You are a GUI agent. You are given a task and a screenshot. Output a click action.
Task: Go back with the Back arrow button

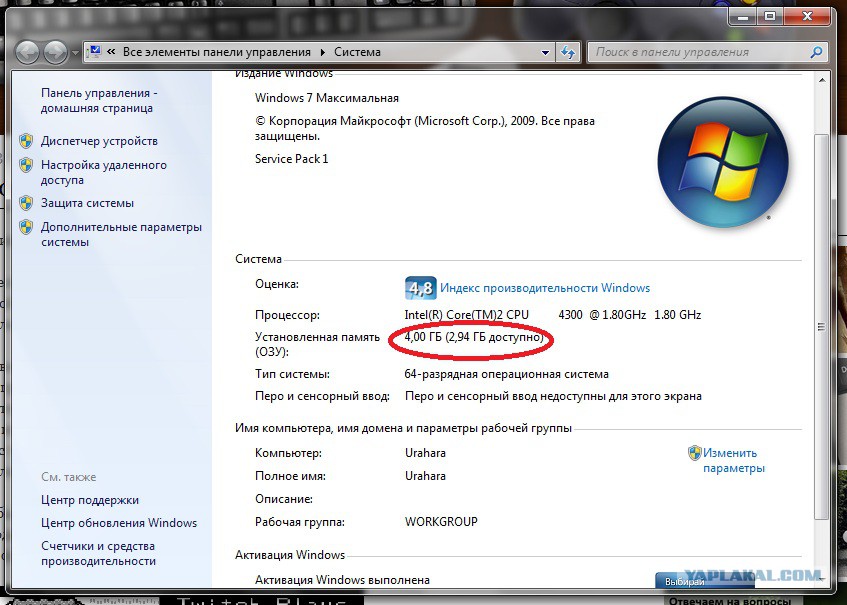pos(28,52)
